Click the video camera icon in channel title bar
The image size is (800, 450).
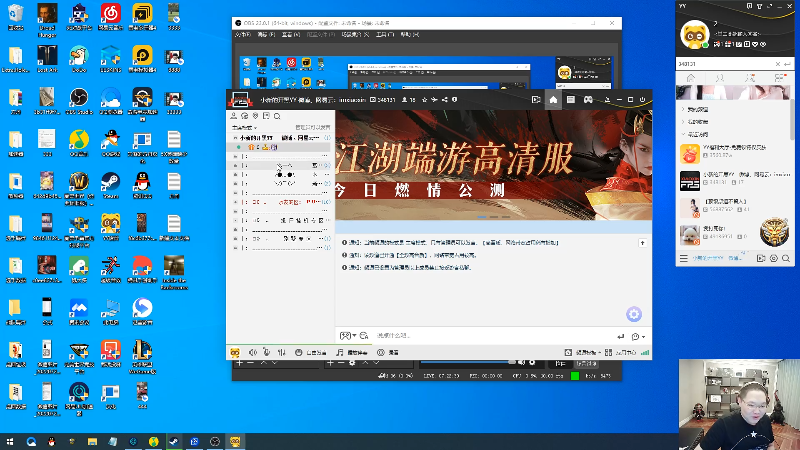(536, 100)
